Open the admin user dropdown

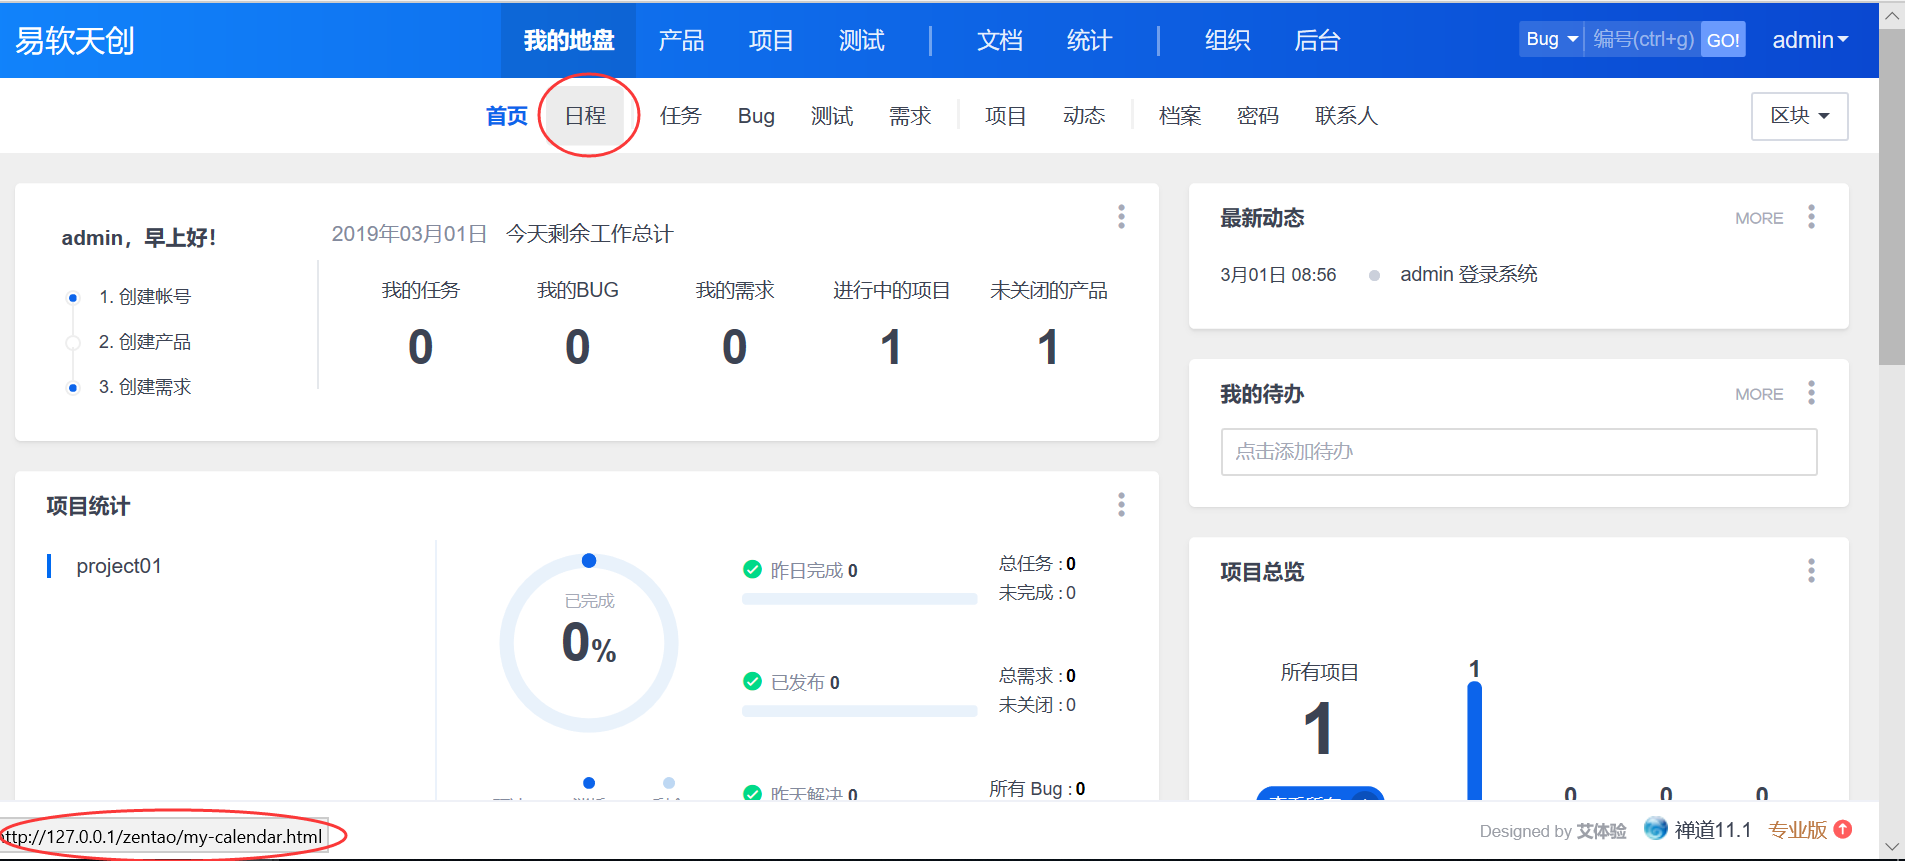(1809, 40)
